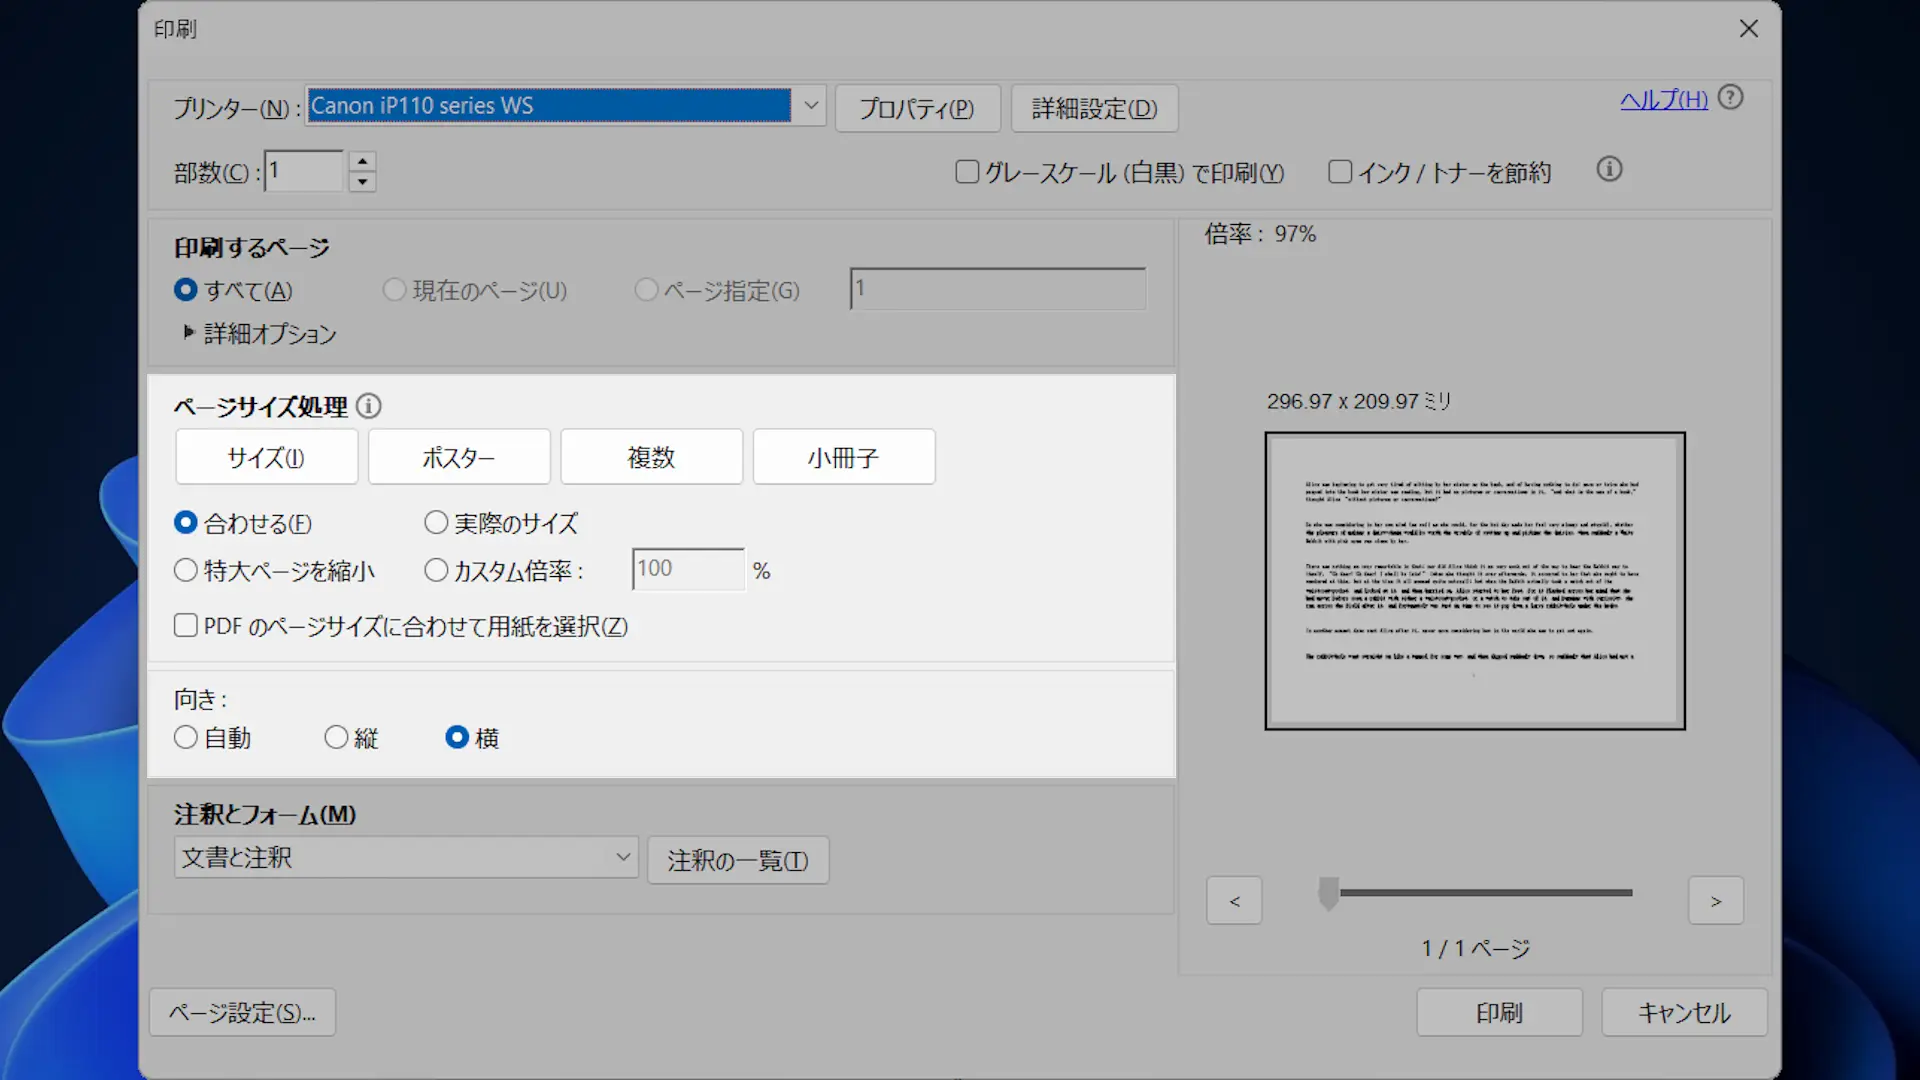Select the 'カスタム倍率' radio button
Screen dimensions: 1920x1080
(x=436, y=570)
